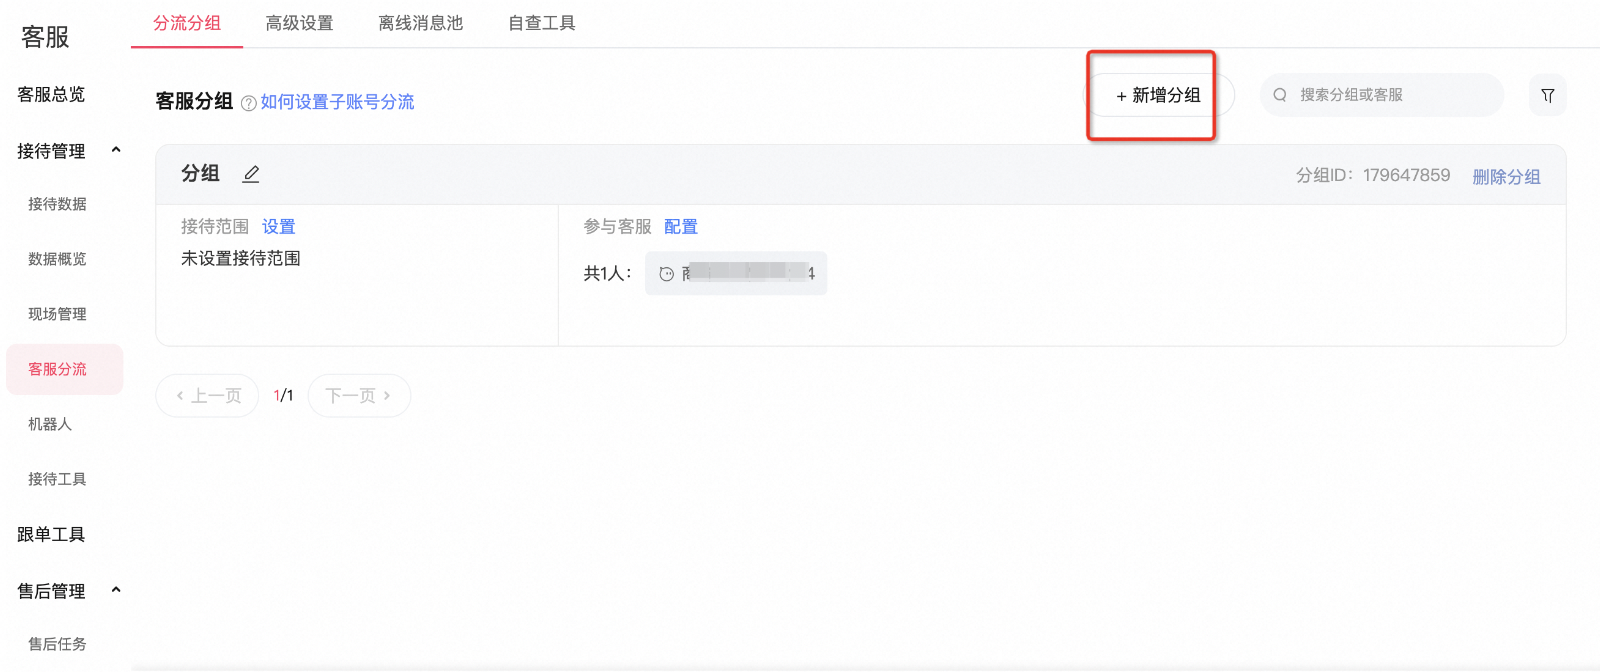Go to 客服总览 in sidebar
The image size is (1600, 672).
tap(51, 94)
